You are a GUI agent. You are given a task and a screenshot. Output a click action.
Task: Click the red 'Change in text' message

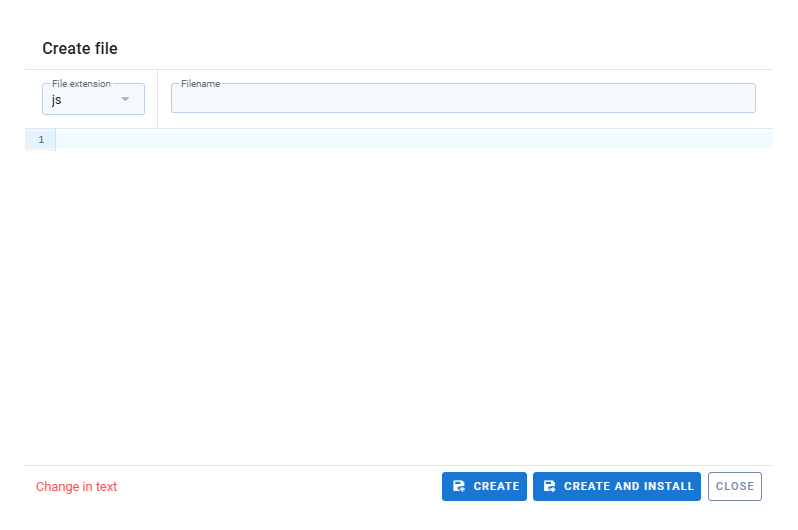coord(76,487)
